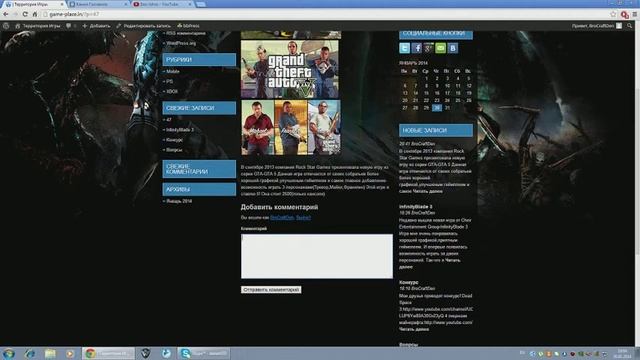
Task: Reload the page with refresh icon
Action: pyautogui.click(x=25, y=14)
